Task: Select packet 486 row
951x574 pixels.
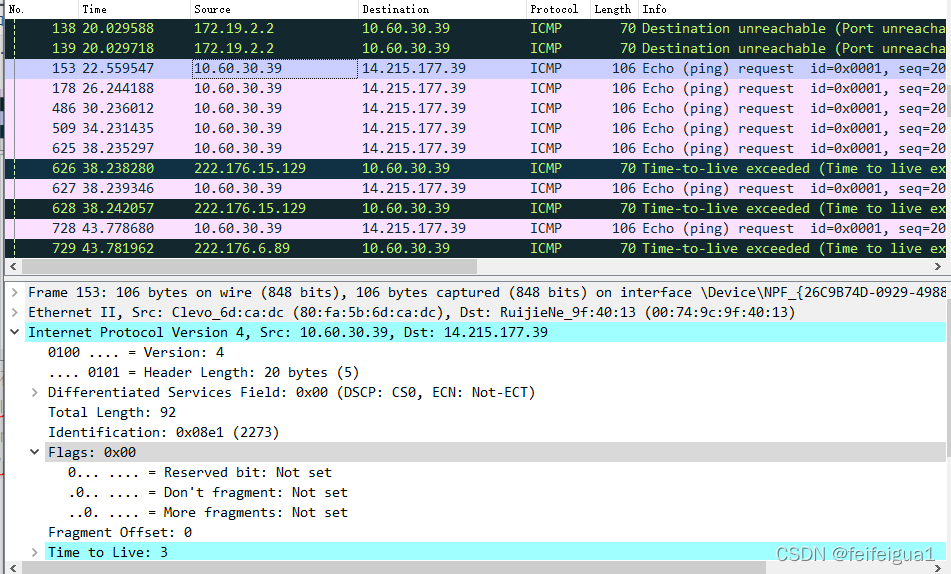Action: pyautogui.click(x=476, y=109)
